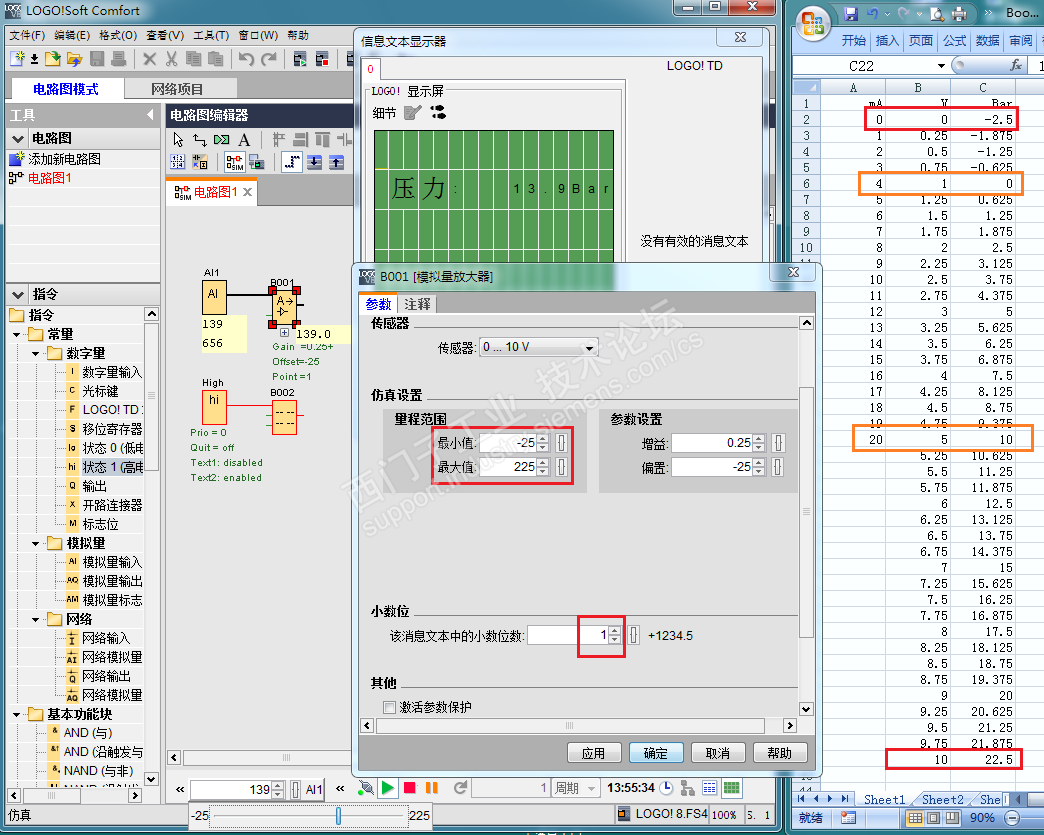
Task: Click the Excel zoom out minus button
Action: 1013,818
